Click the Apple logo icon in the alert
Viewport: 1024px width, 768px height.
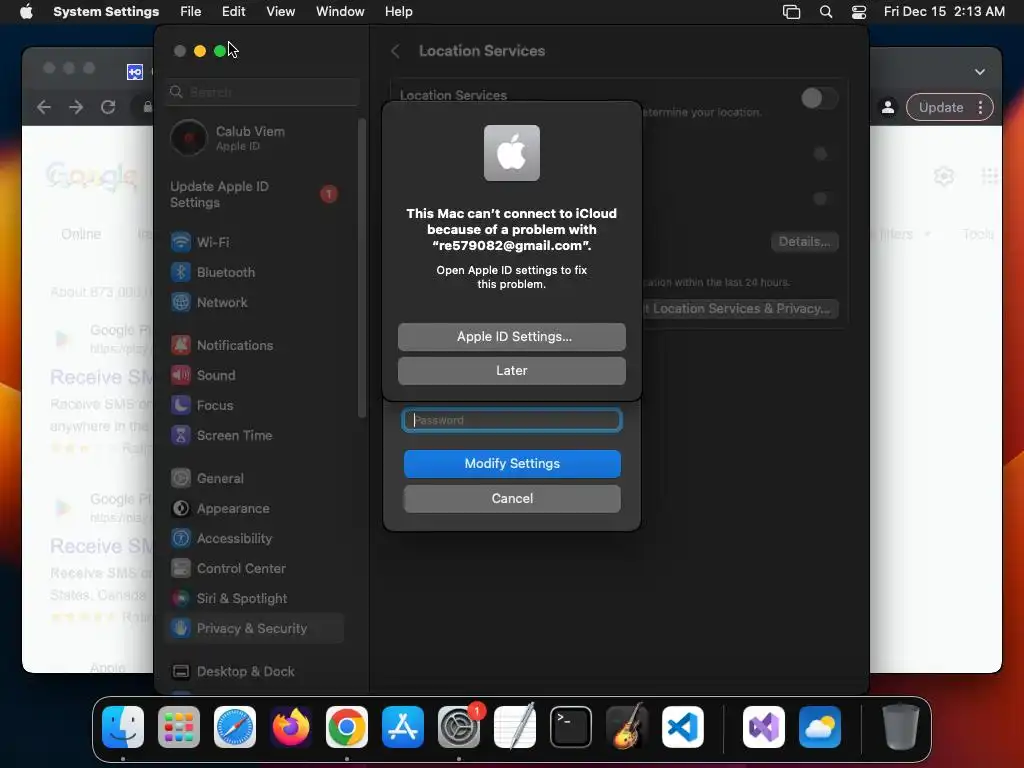pyautogui.click(x=511, y=153)
